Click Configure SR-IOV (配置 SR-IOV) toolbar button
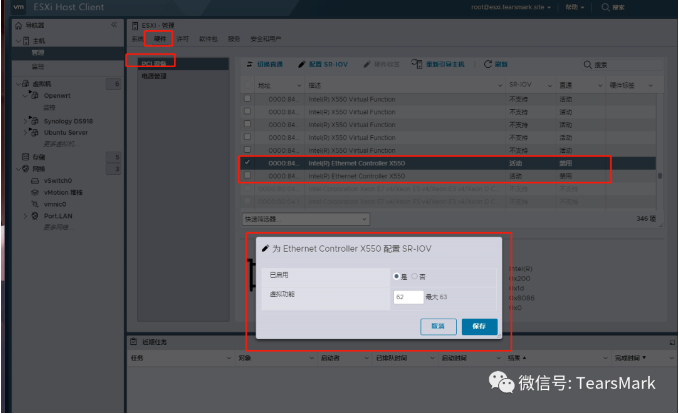The height and width of the screenshot is (414, 679). (323, 64)
